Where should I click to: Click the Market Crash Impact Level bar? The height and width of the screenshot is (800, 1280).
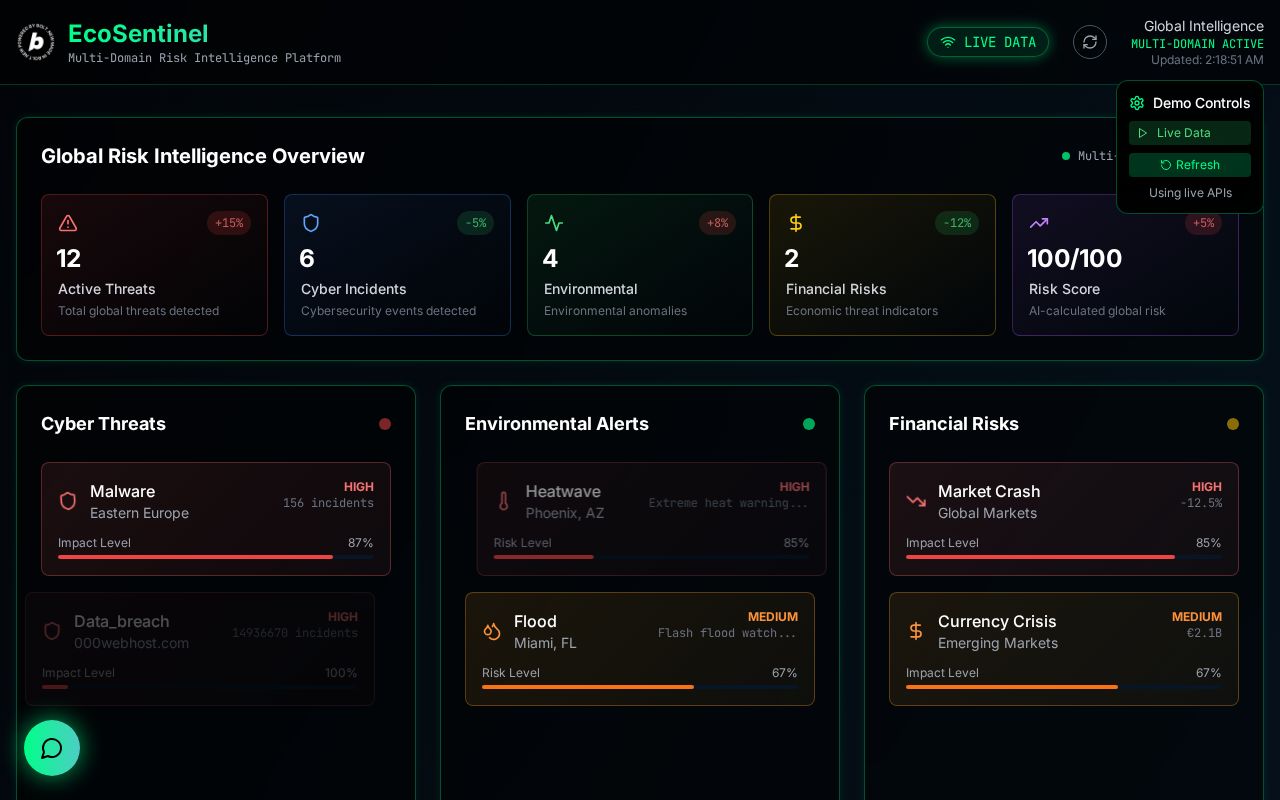[1064, 557]
